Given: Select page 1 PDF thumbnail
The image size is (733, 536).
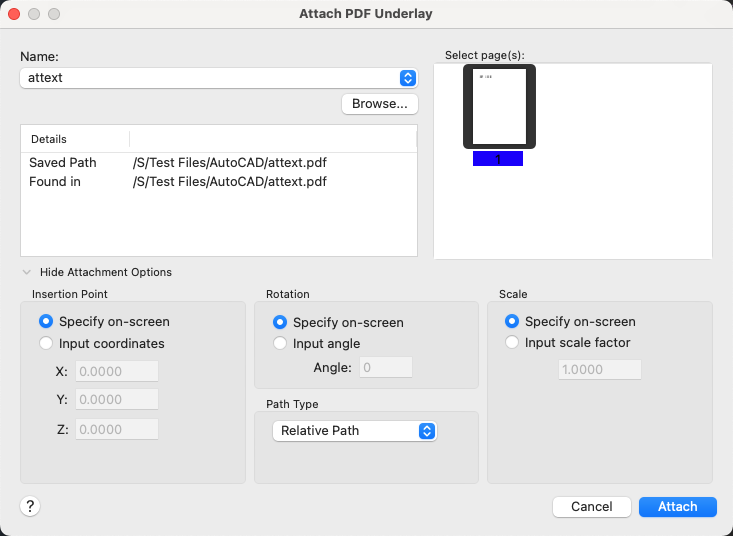Looking at the screenshot, I should tap(499, 108).
